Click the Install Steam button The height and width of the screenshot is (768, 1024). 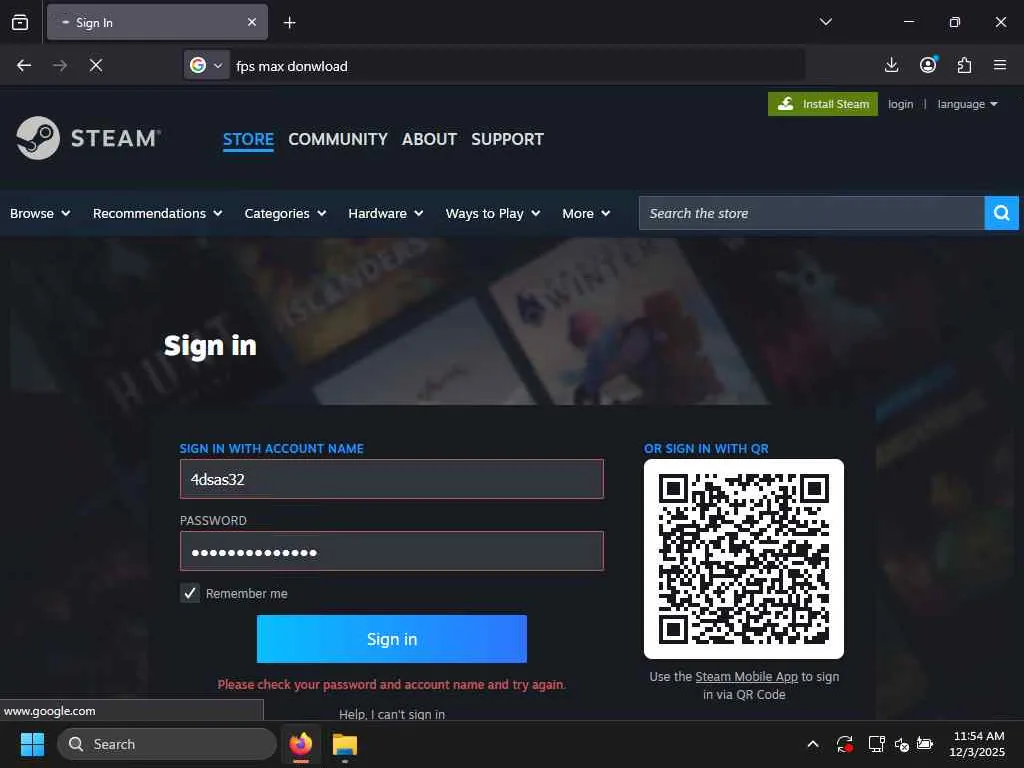[823, 104]
